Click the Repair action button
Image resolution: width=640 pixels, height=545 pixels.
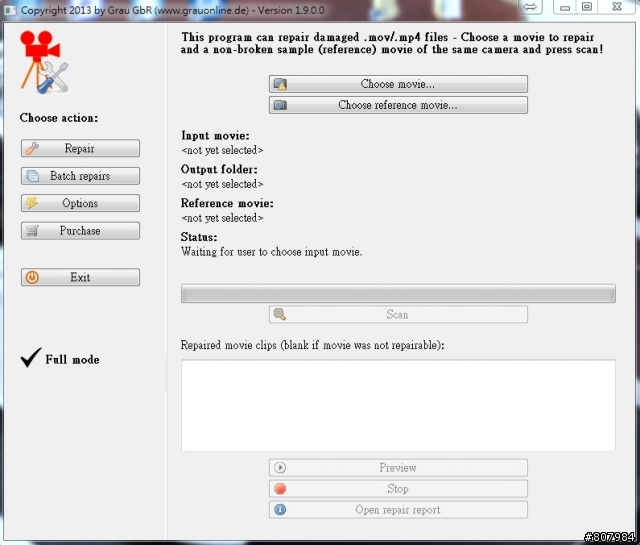[x=80, y=148]
